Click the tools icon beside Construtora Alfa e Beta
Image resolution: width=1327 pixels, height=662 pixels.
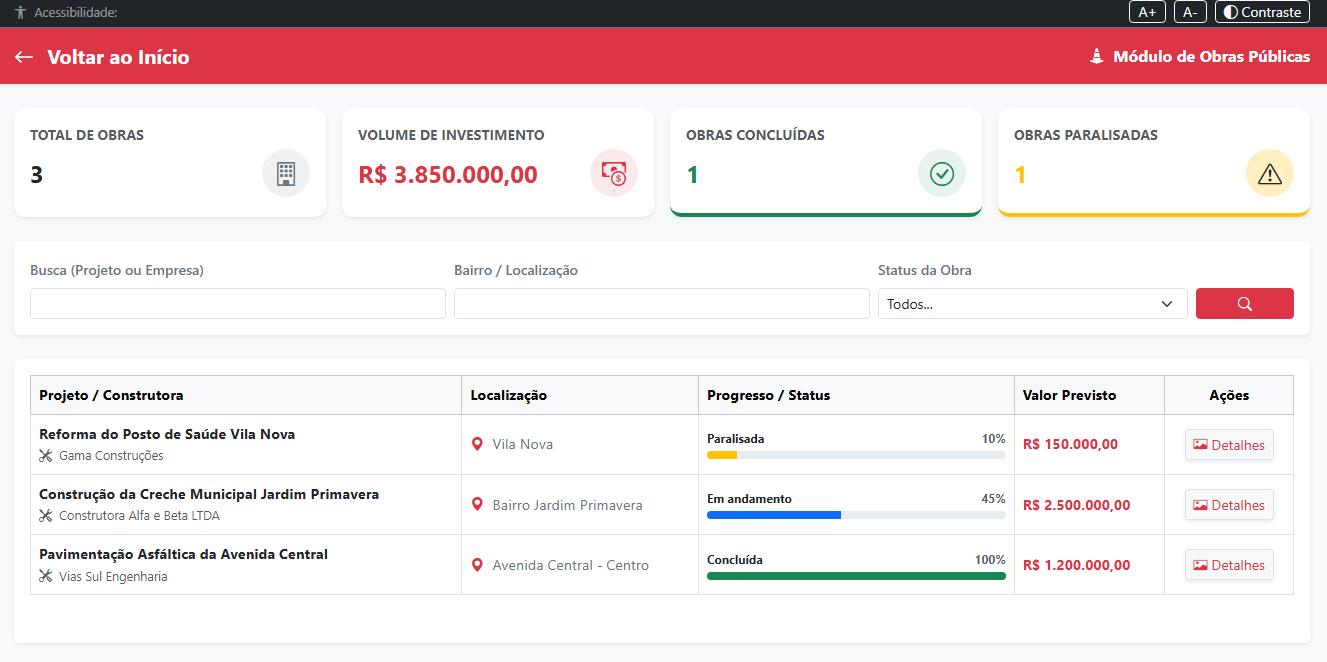pos(45,516)
